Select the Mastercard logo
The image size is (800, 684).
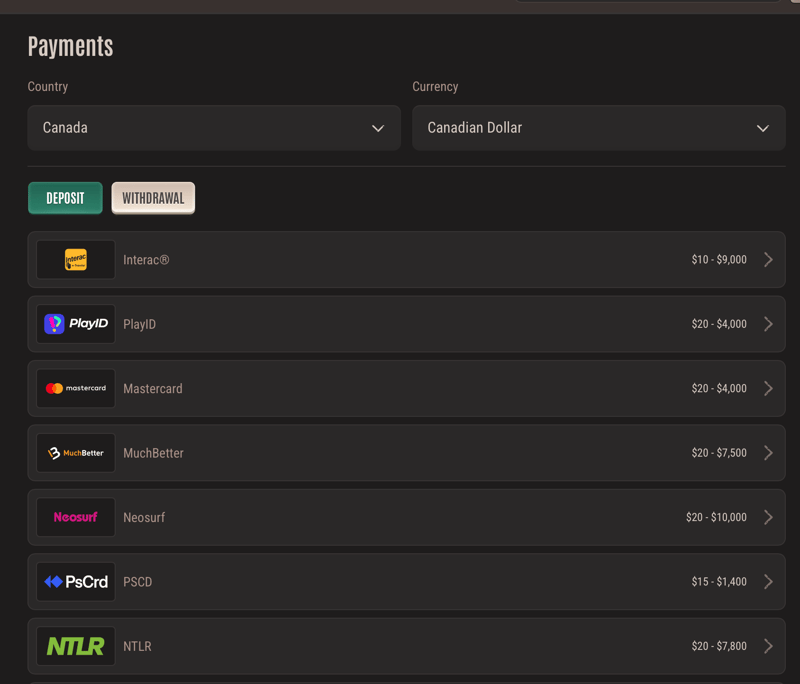click(x=76, y=388)
